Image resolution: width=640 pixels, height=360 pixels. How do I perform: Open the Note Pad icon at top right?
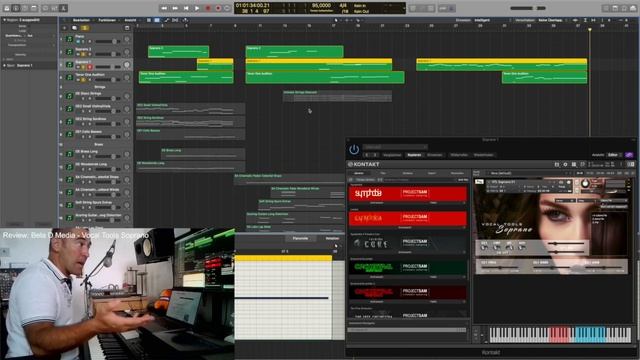(x=615, y=8)
